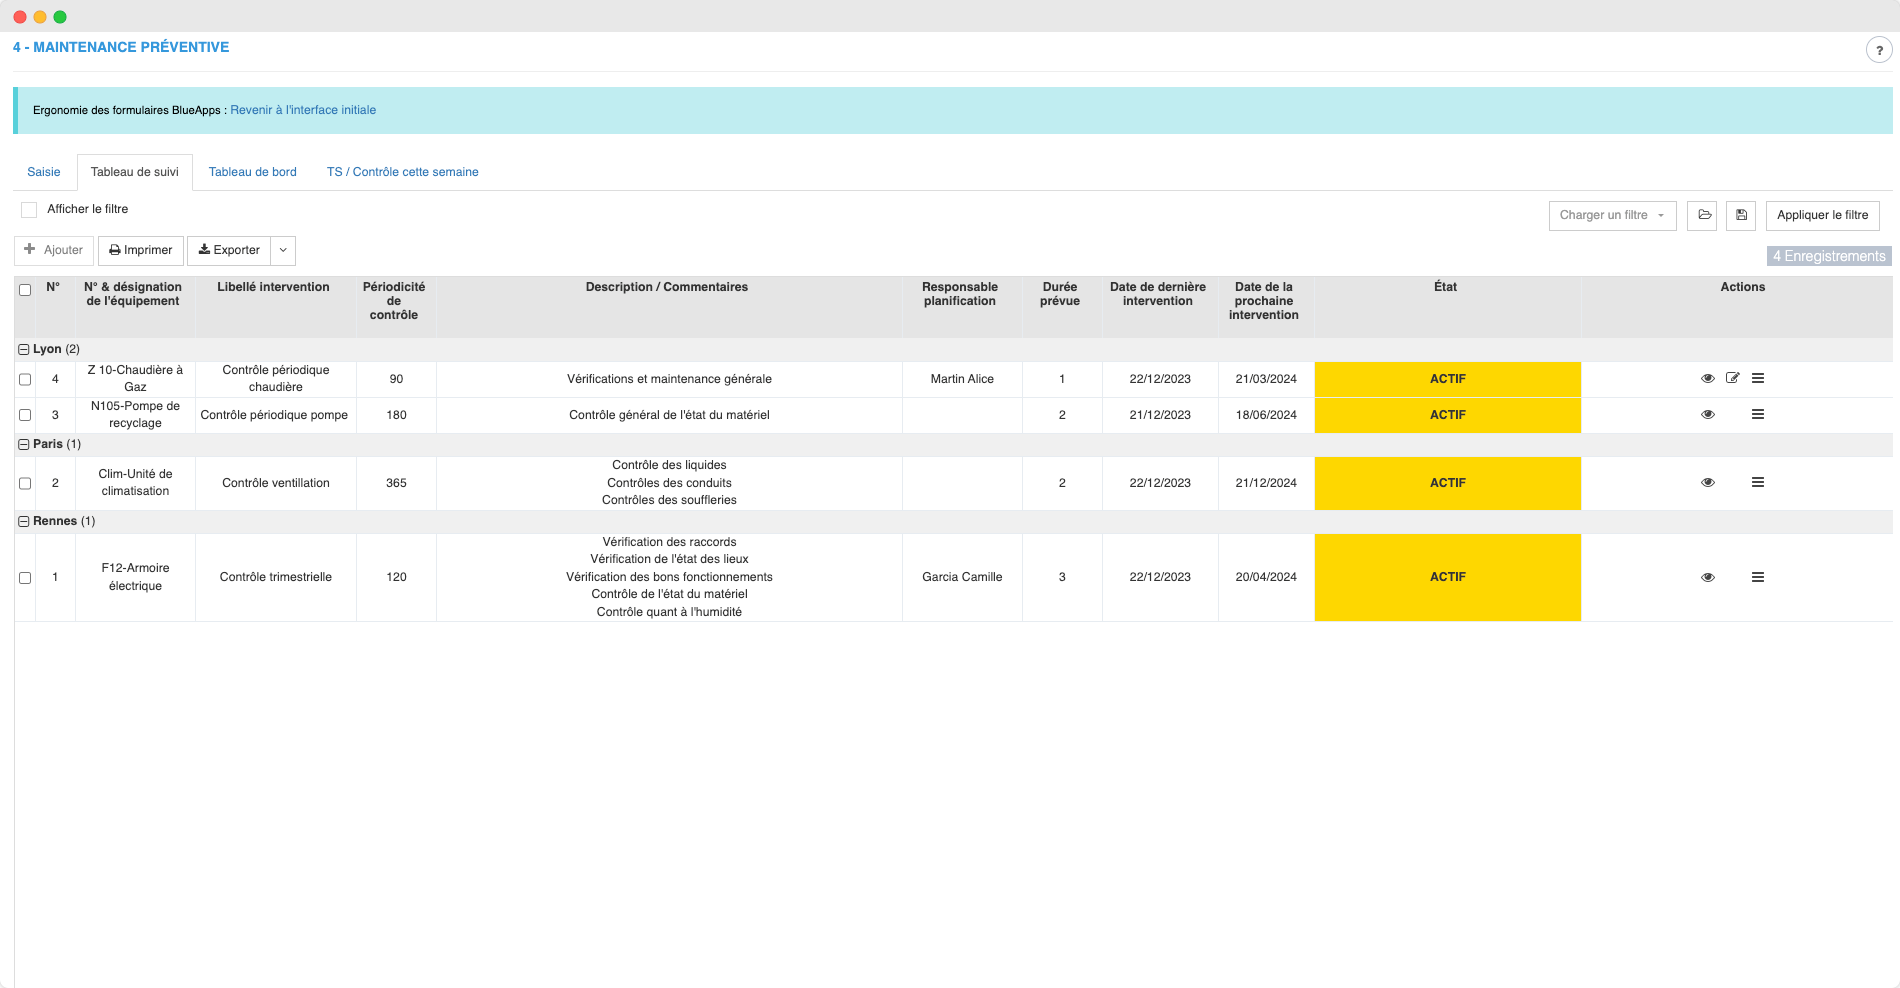The height and width of the screenshot is (988, 1900).
Task: Click Contrôle trimestrielle cell
Action: tap(276, 577)
